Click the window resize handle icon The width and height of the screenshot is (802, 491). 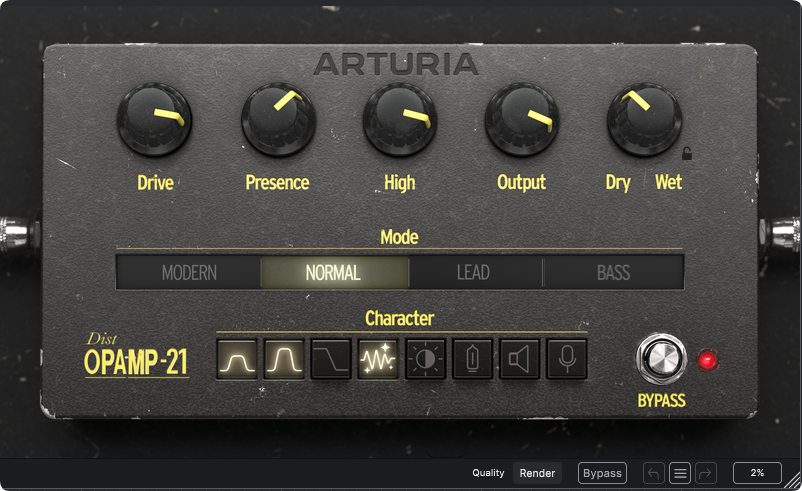[x=794, y=481]
